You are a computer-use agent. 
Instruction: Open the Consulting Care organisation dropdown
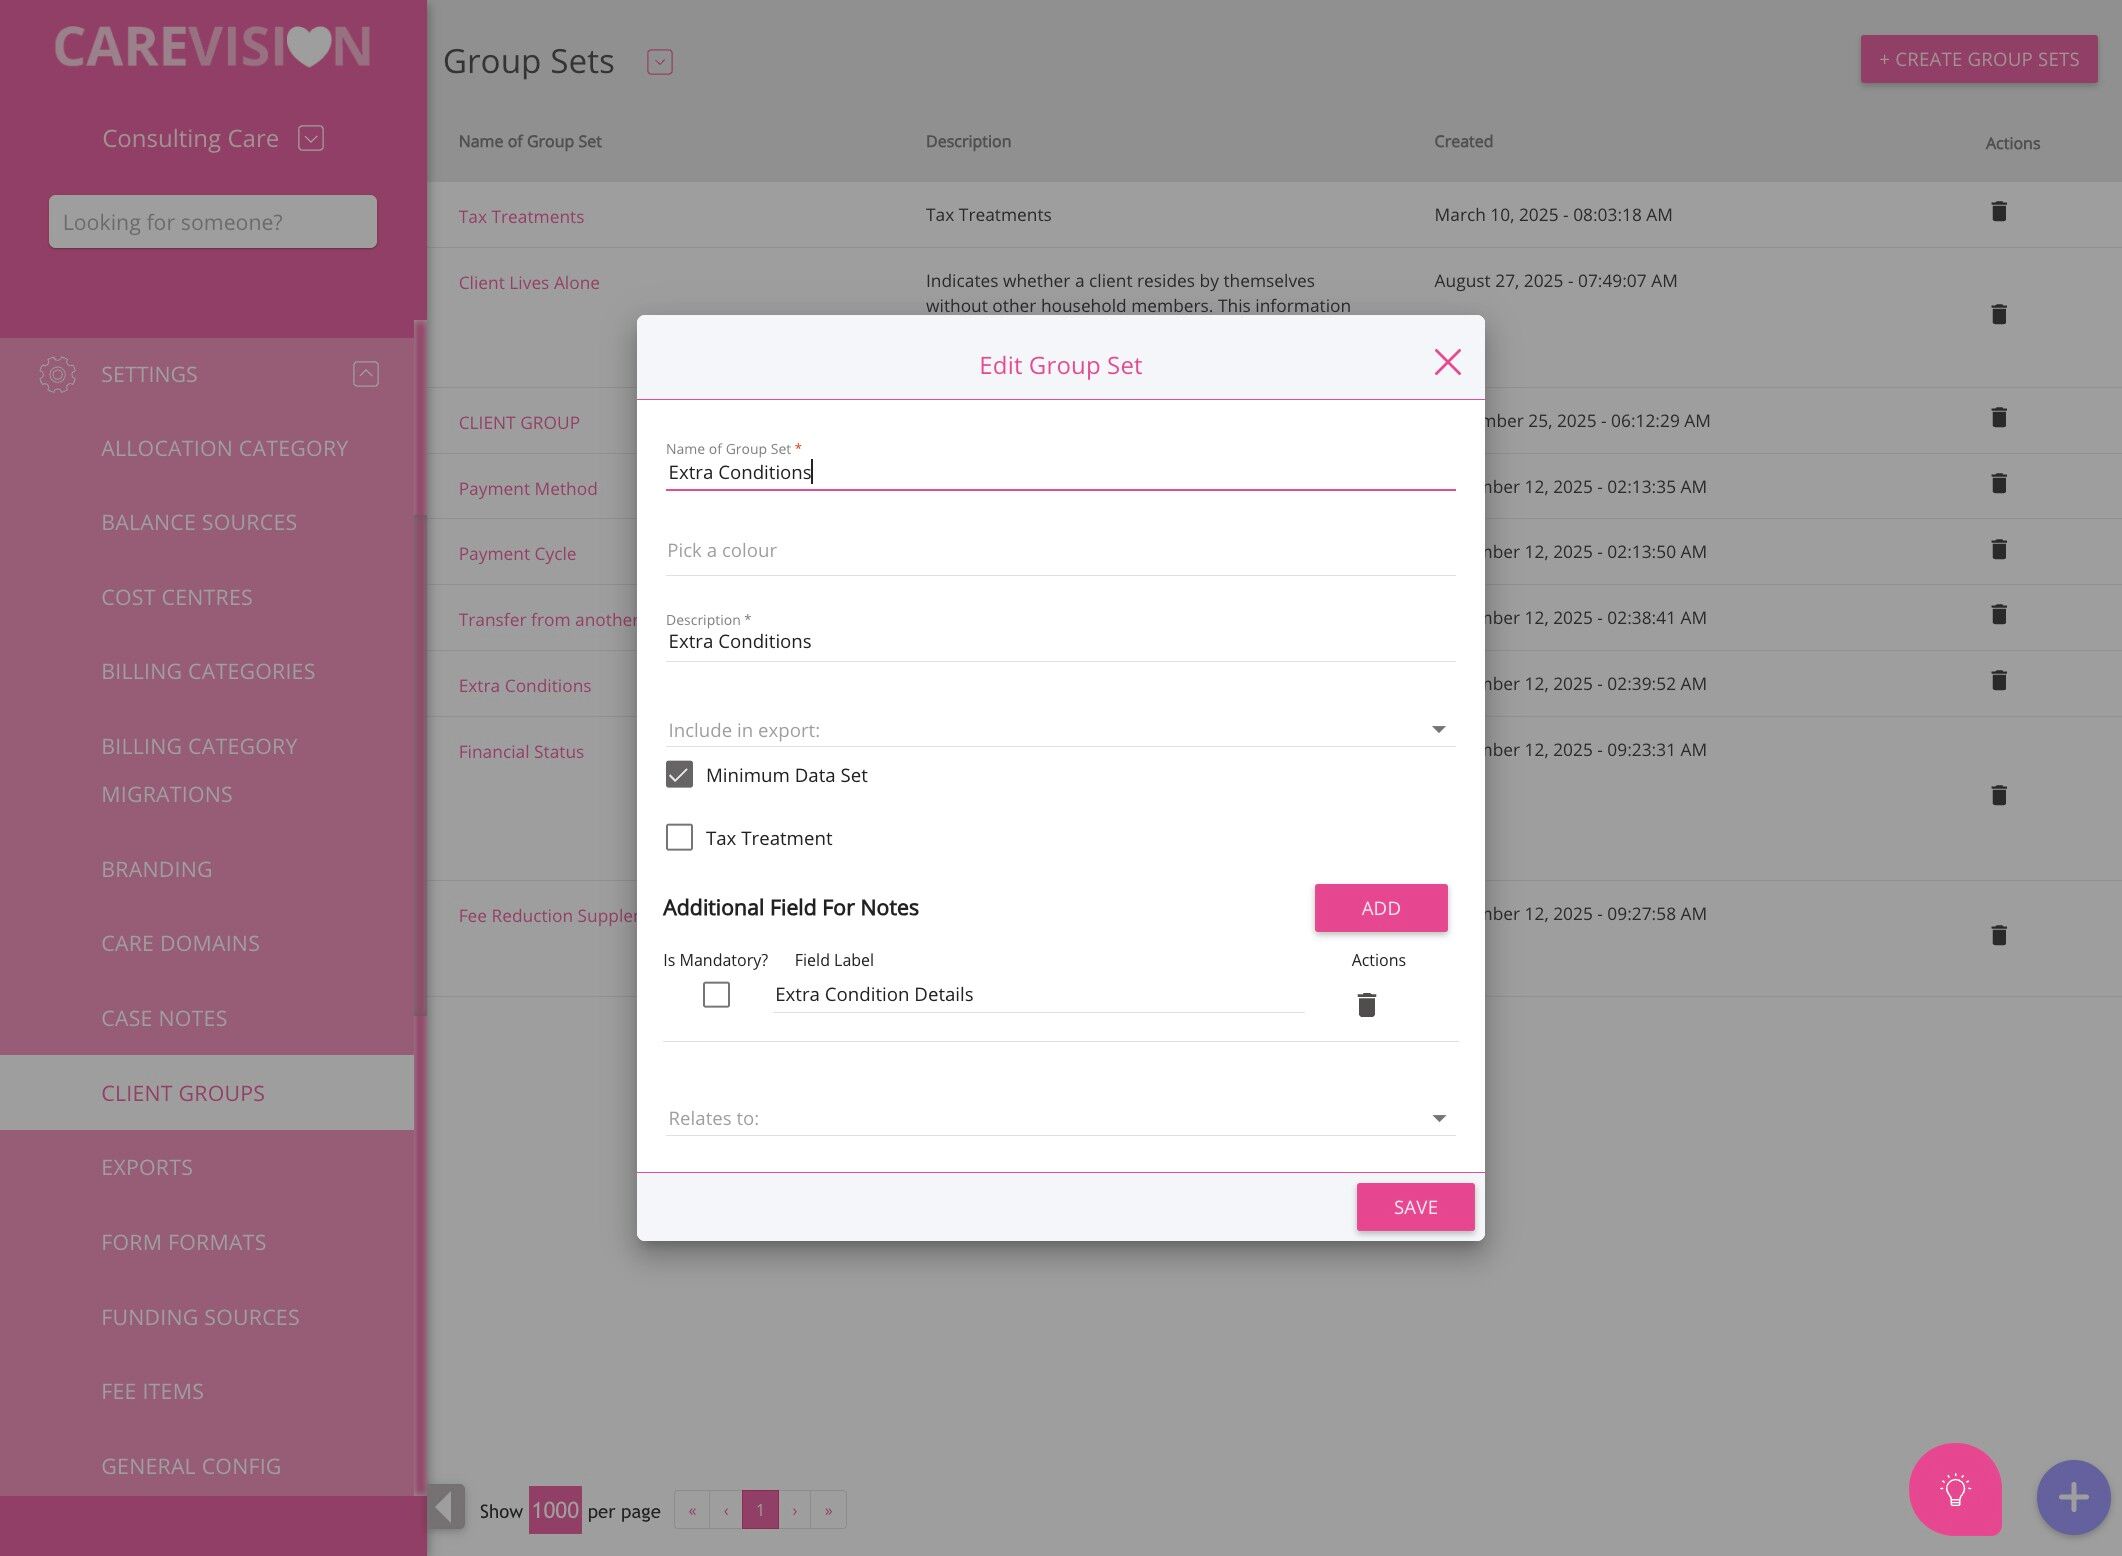(311, 138)
